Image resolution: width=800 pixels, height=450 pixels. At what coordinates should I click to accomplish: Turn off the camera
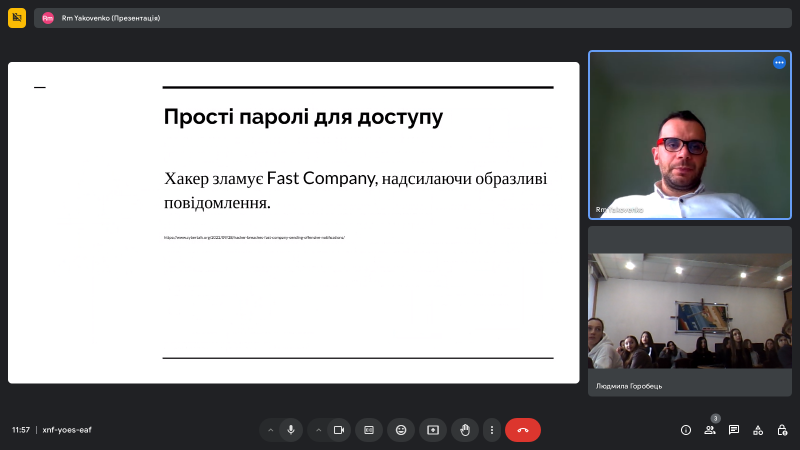339,430
